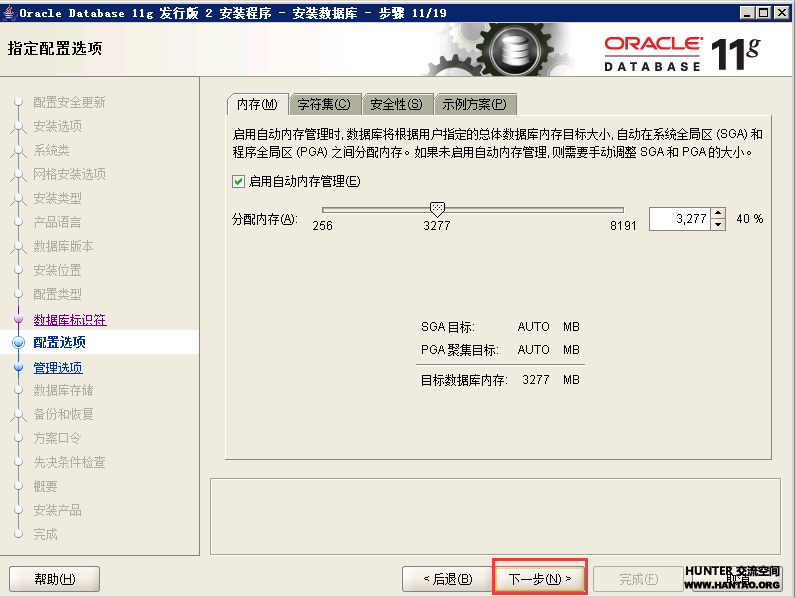Decrease memory value with spinner down arrow
Viewport: 795px width, 598px height.
pyautogui.click(x=718, y=224)
